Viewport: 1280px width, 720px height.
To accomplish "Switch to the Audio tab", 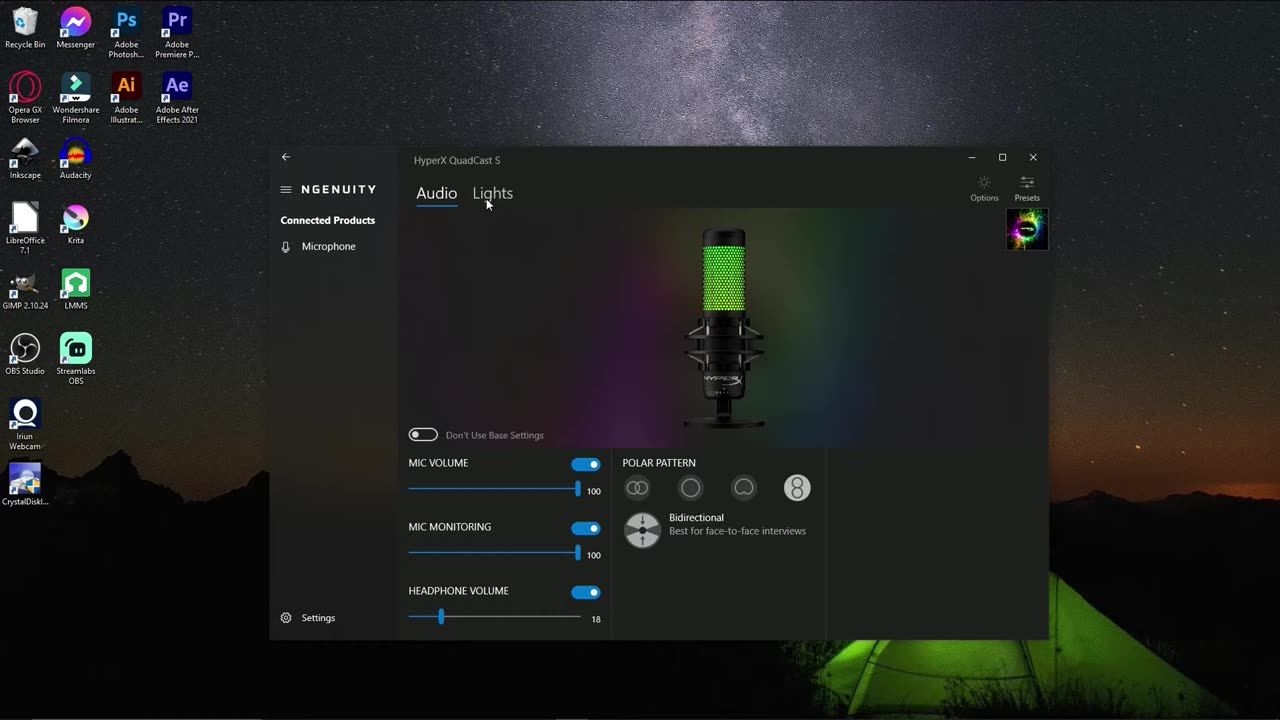I will click(x=436, y=193).
